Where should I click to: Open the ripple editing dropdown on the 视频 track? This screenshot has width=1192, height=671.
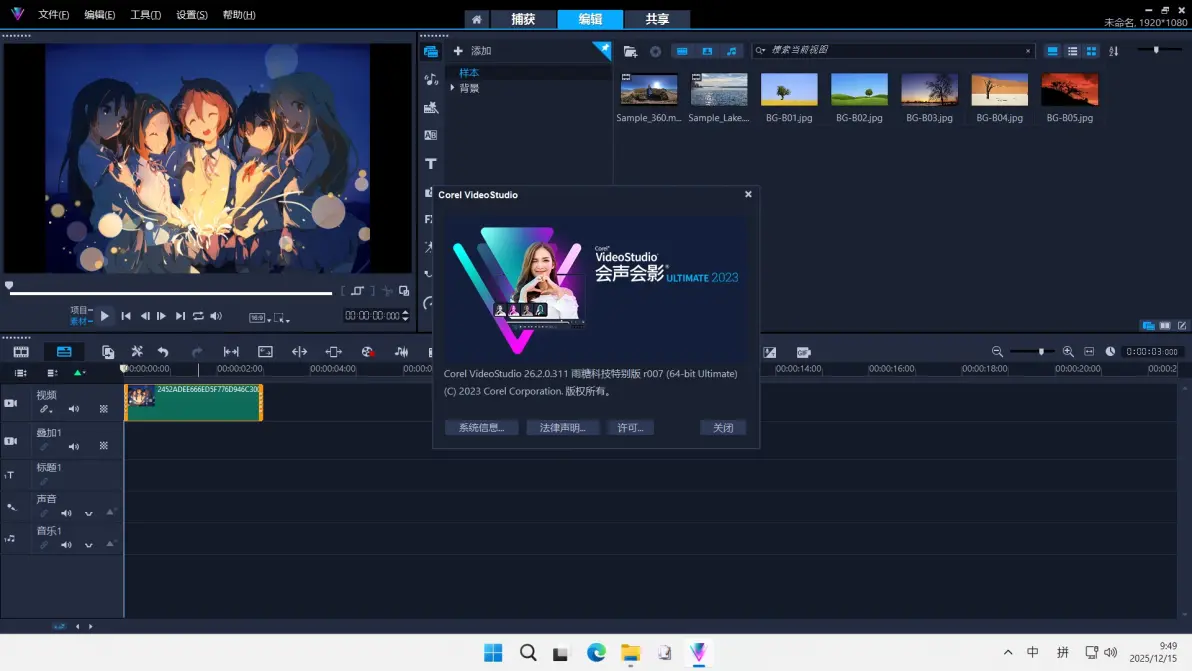(x=46, y=409)
